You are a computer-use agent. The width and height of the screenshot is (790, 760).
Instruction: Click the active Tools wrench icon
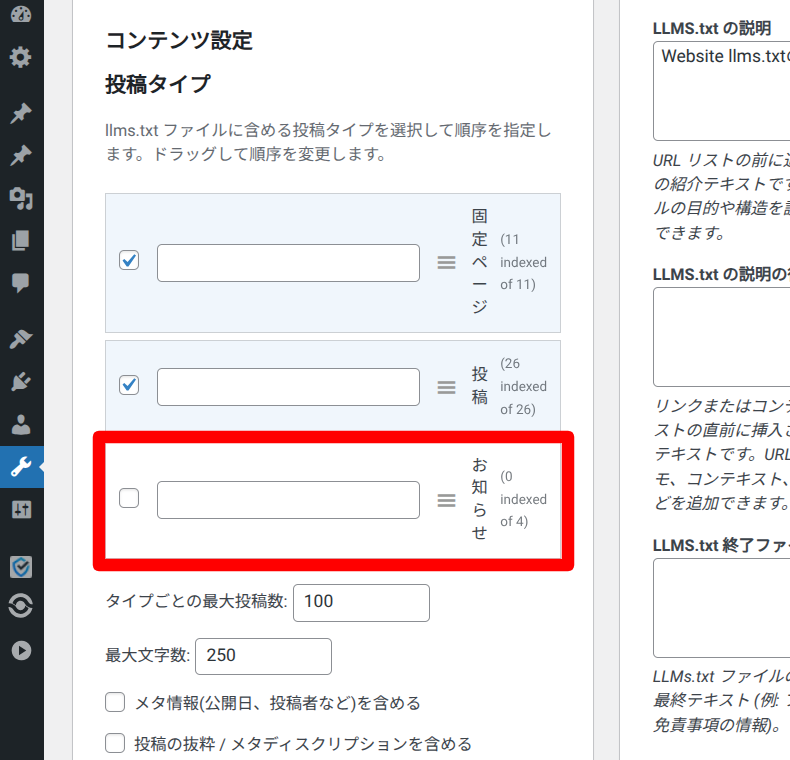click(22, 467)
